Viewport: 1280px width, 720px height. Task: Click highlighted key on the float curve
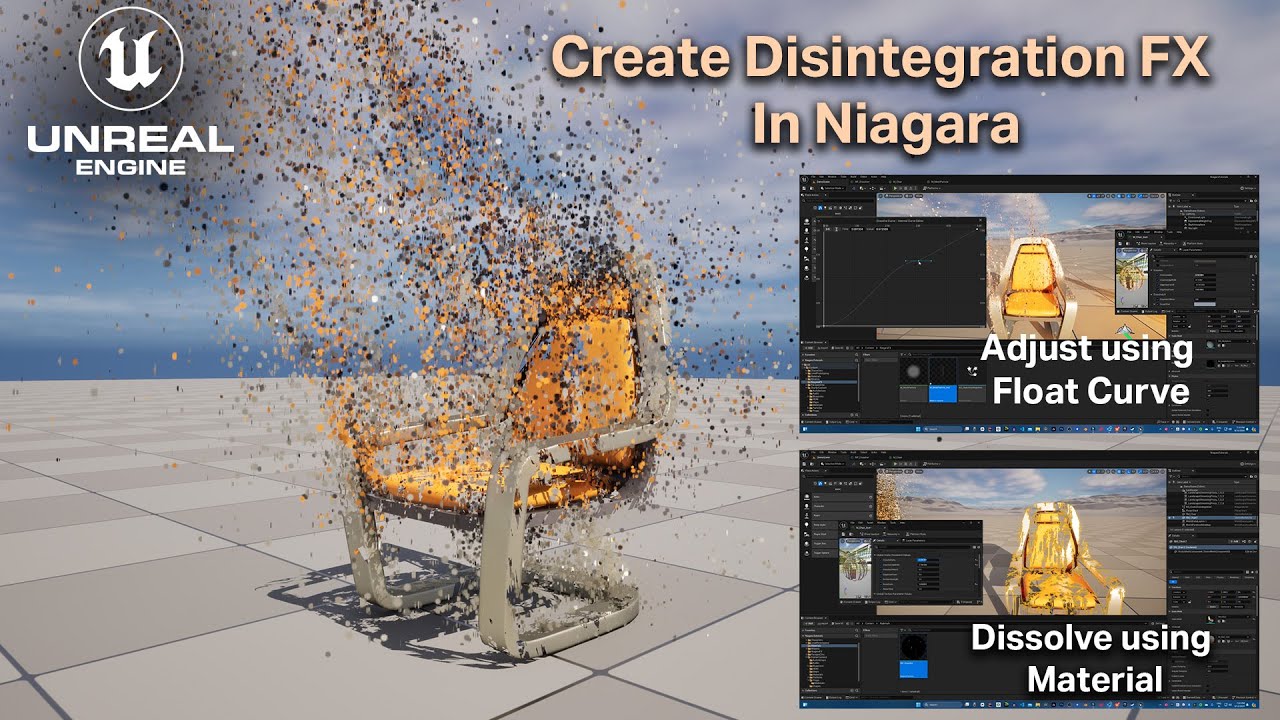[919, 260]
